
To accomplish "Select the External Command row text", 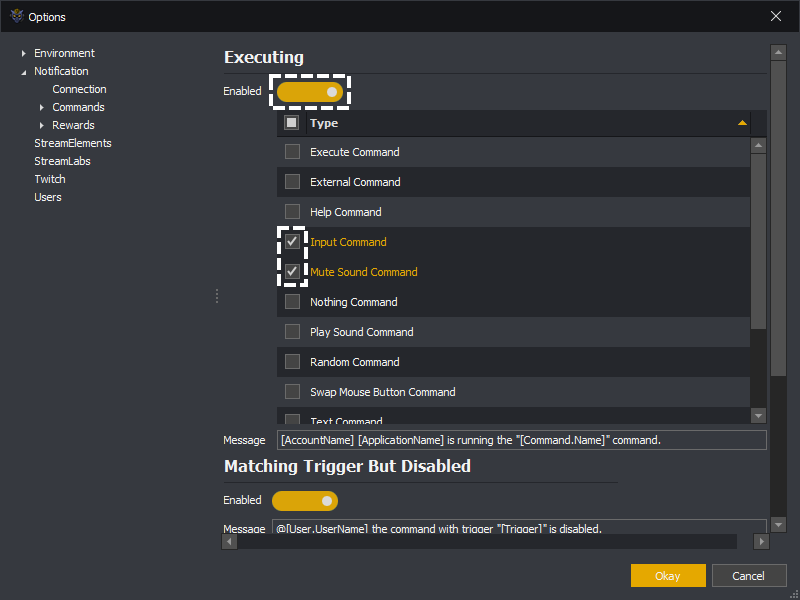I will click(355, 182).
